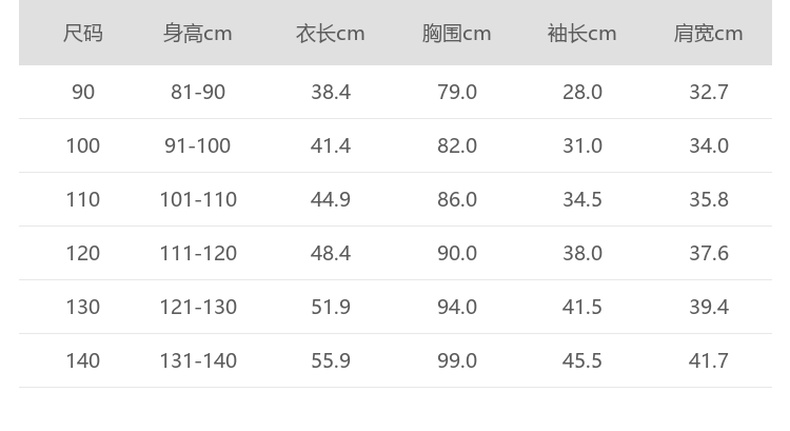Select size 130 row label

point(83,307)
